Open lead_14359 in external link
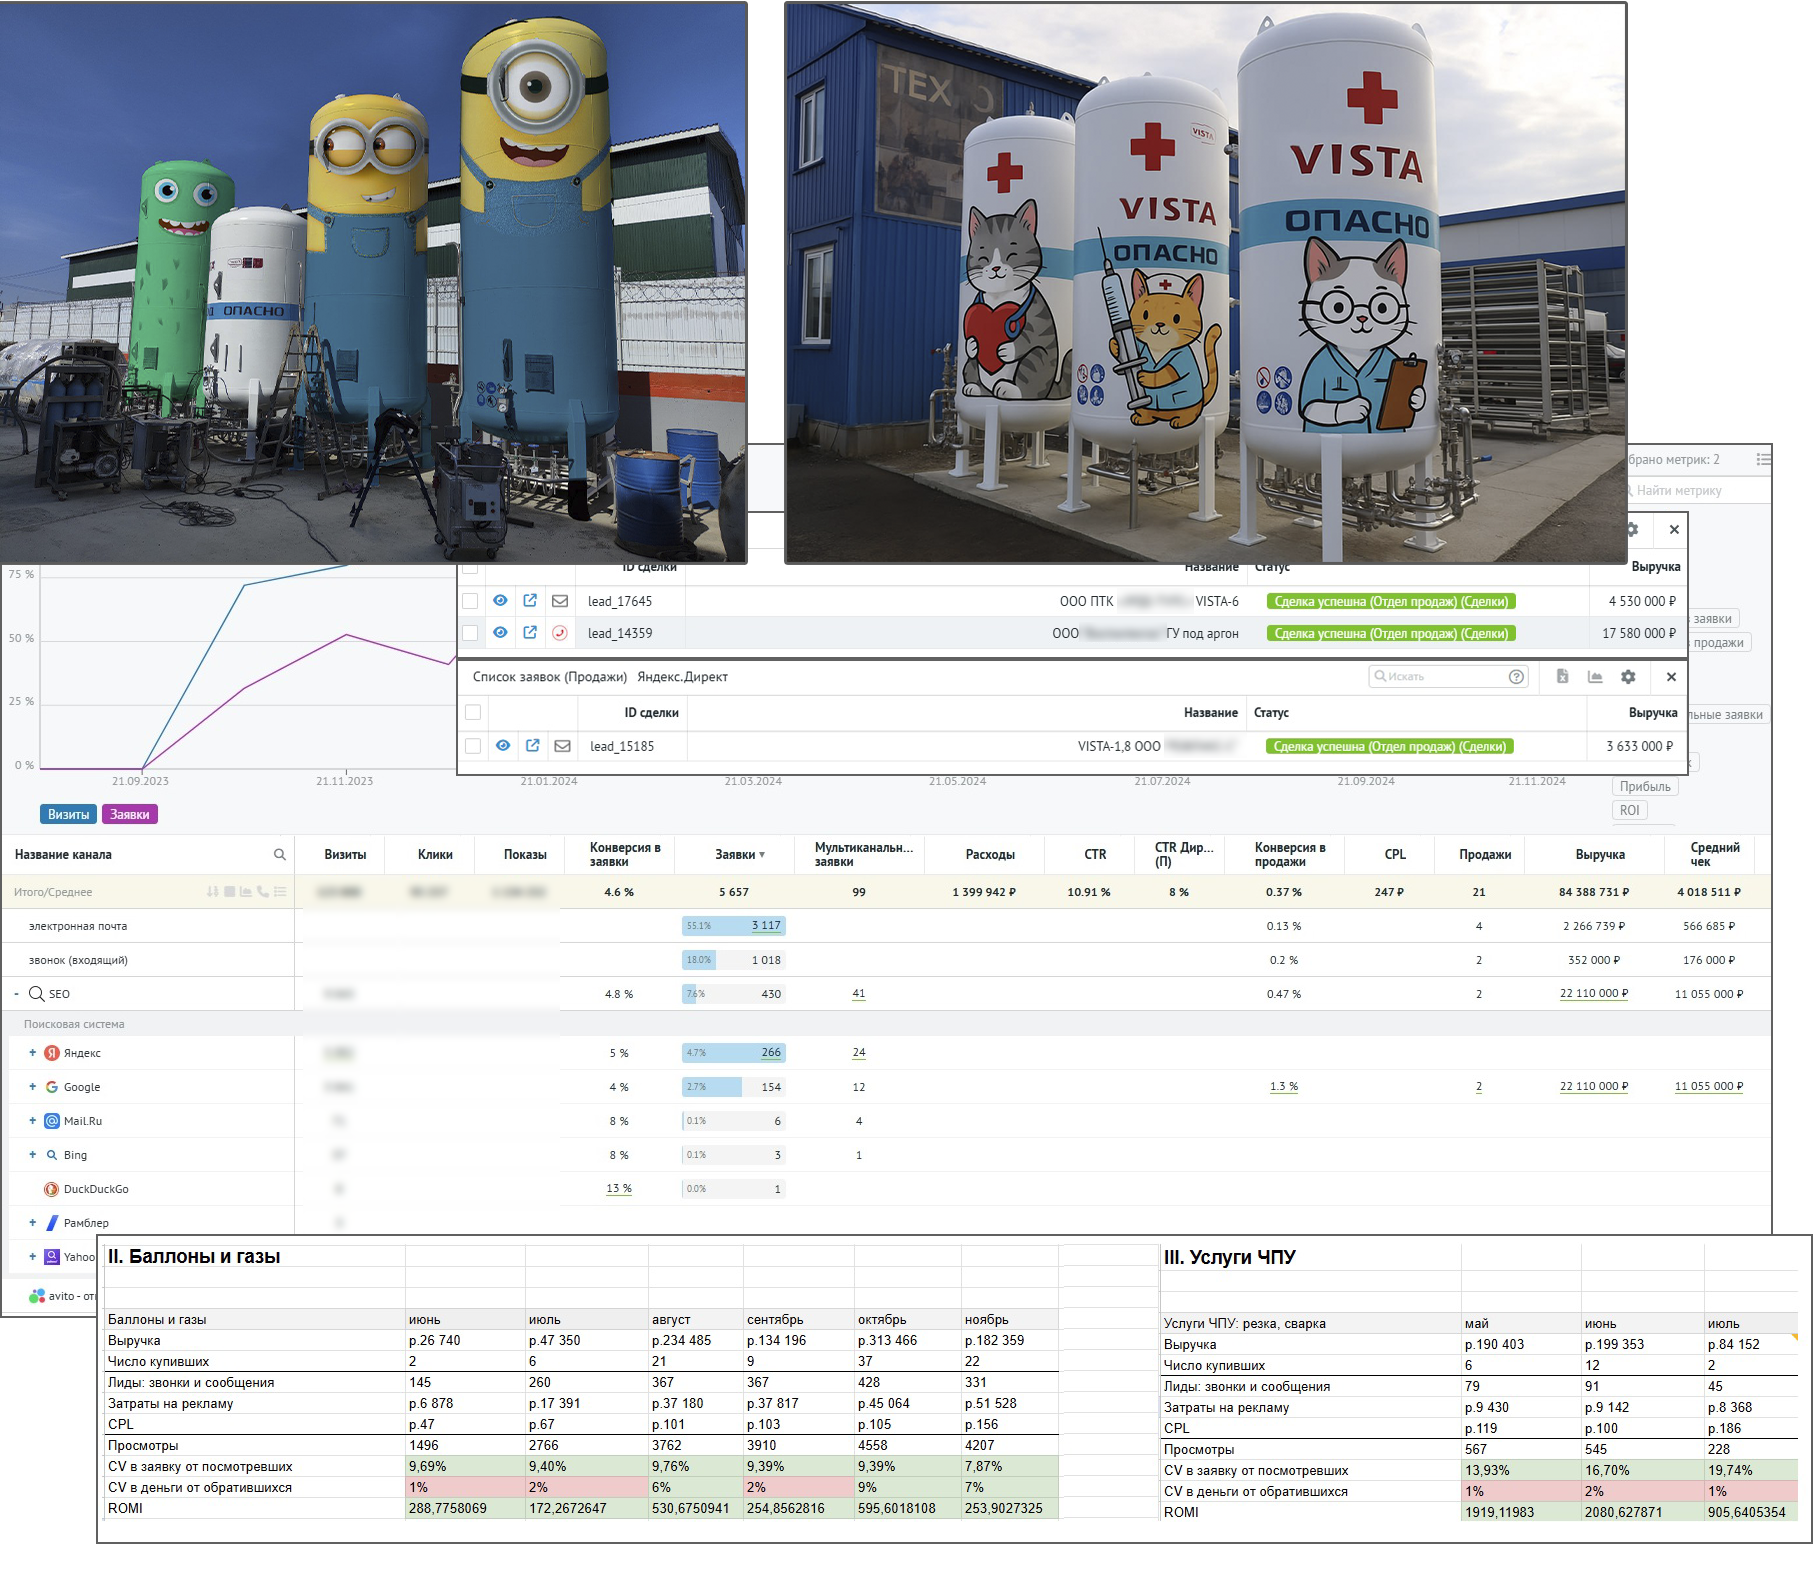 tap(530, 633)
